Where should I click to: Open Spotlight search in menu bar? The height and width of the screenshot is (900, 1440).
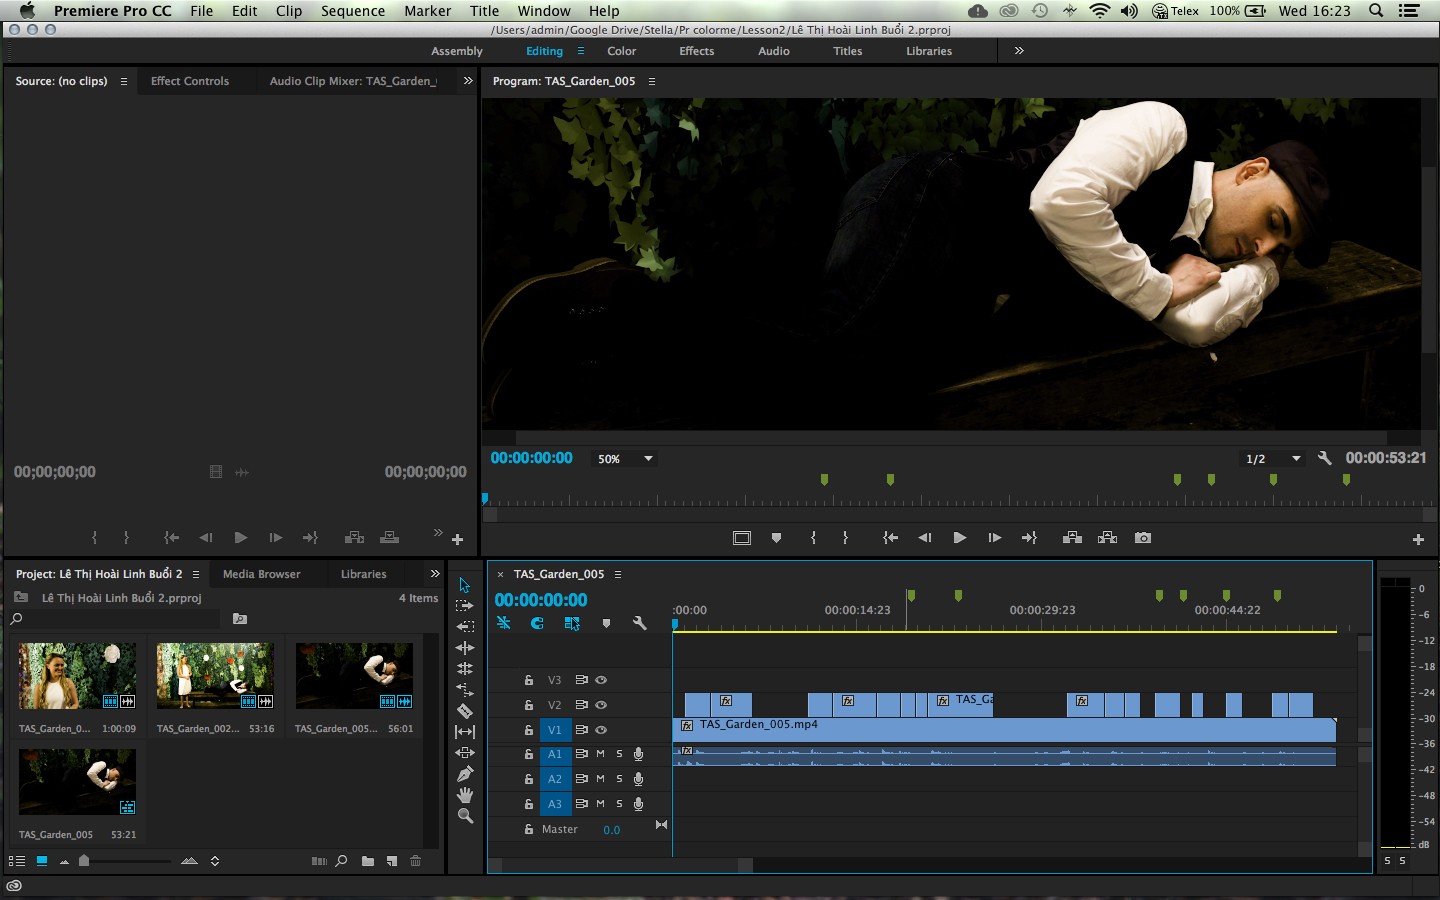coord(1376,11)
